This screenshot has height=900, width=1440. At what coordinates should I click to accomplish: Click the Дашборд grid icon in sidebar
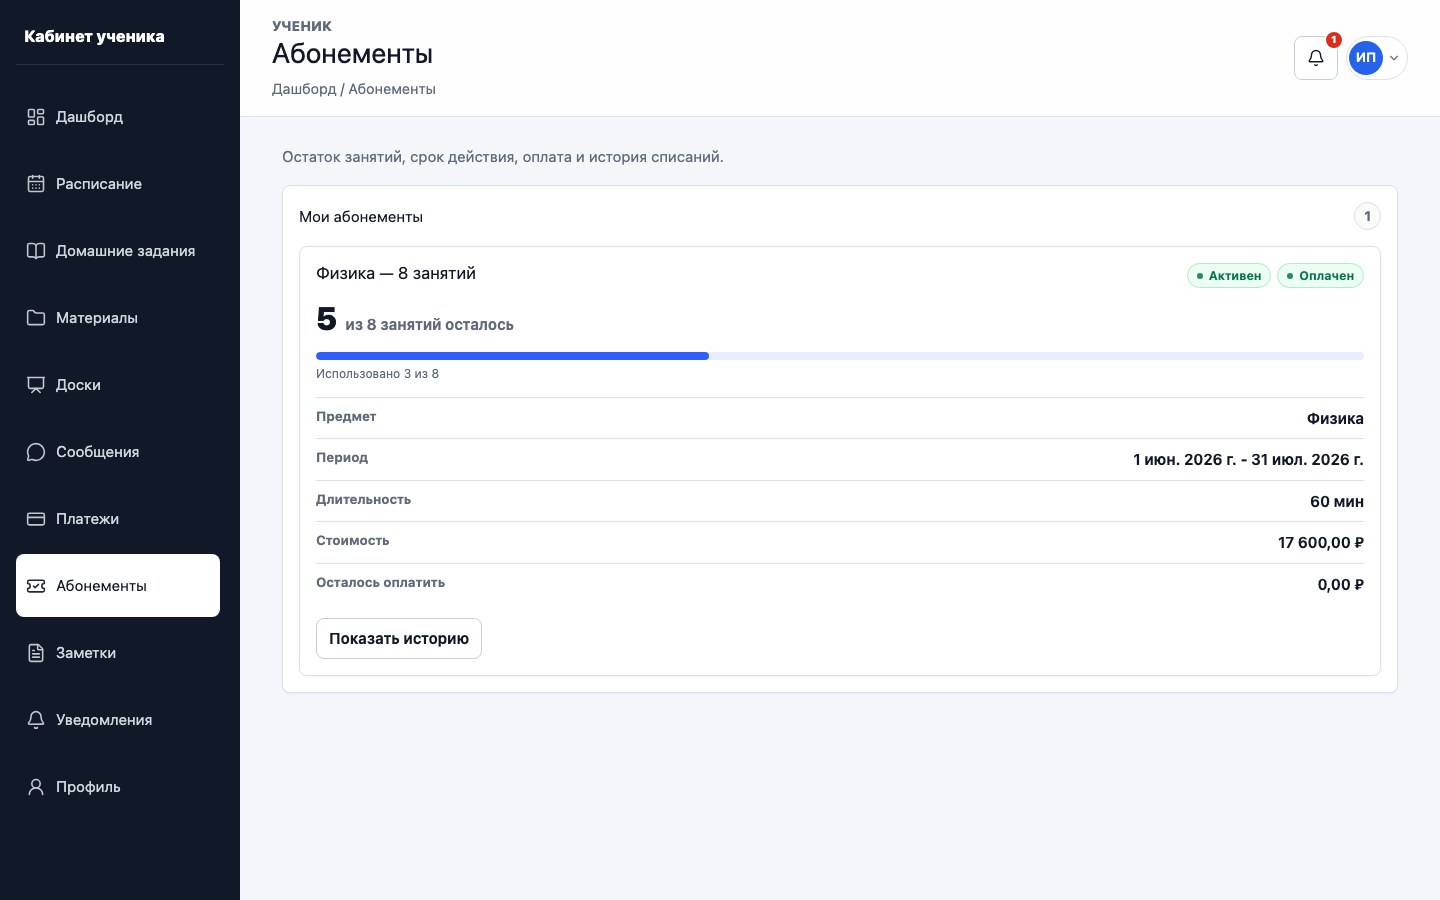pyautogui.click(x=36, y=117)
